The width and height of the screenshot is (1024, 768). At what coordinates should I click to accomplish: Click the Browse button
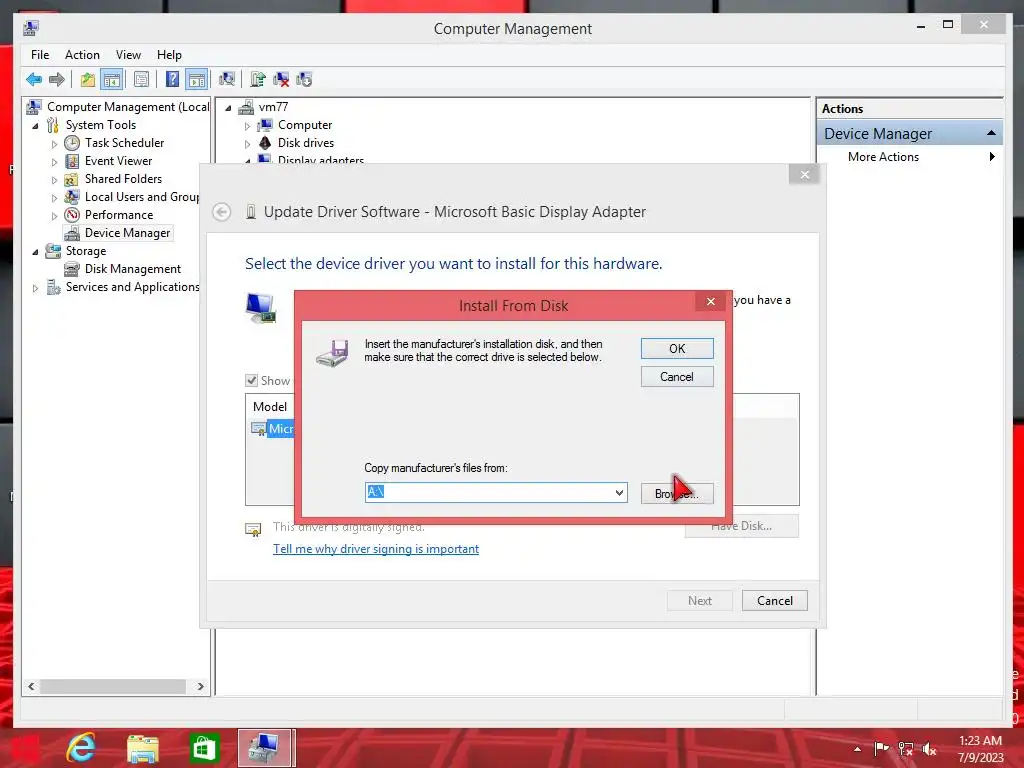tap(677, 494)
